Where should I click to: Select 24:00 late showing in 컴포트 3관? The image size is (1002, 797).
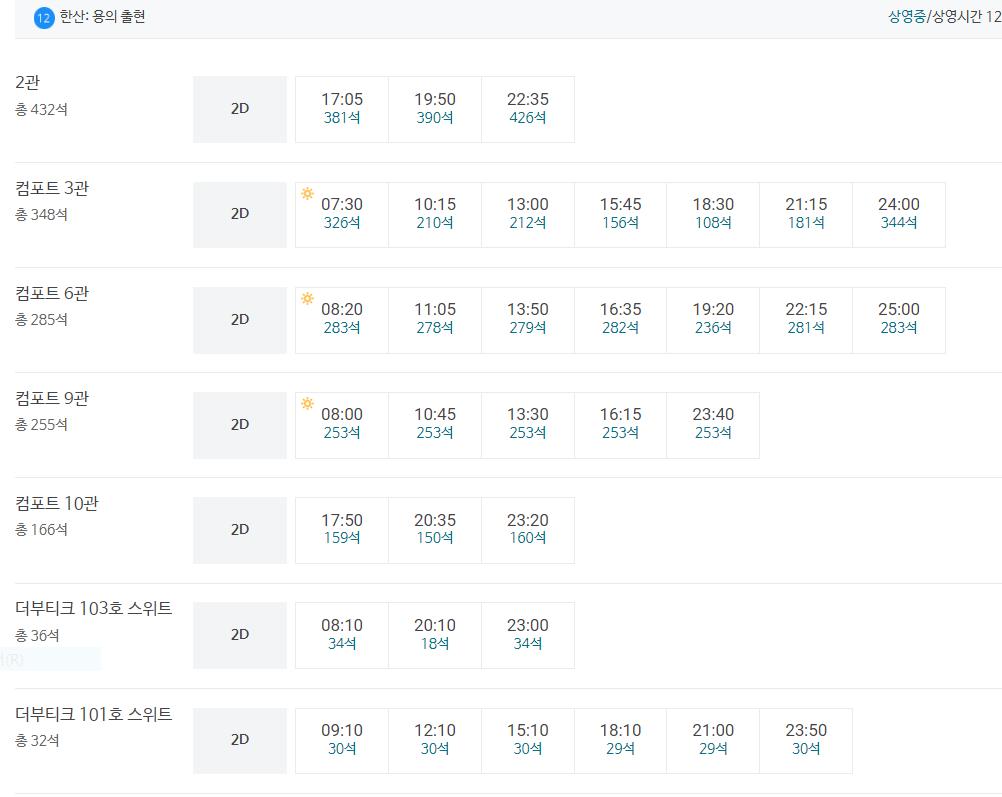click(898, 215)
